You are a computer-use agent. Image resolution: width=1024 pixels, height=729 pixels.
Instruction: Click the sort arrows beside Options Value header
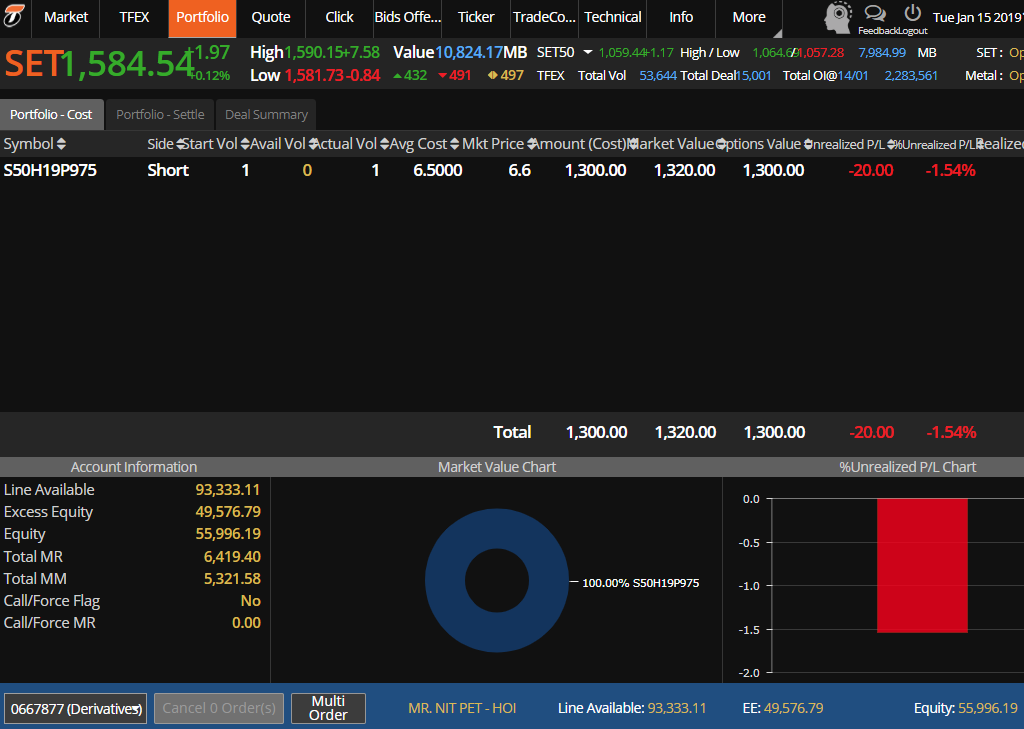(x=808, y=144)
